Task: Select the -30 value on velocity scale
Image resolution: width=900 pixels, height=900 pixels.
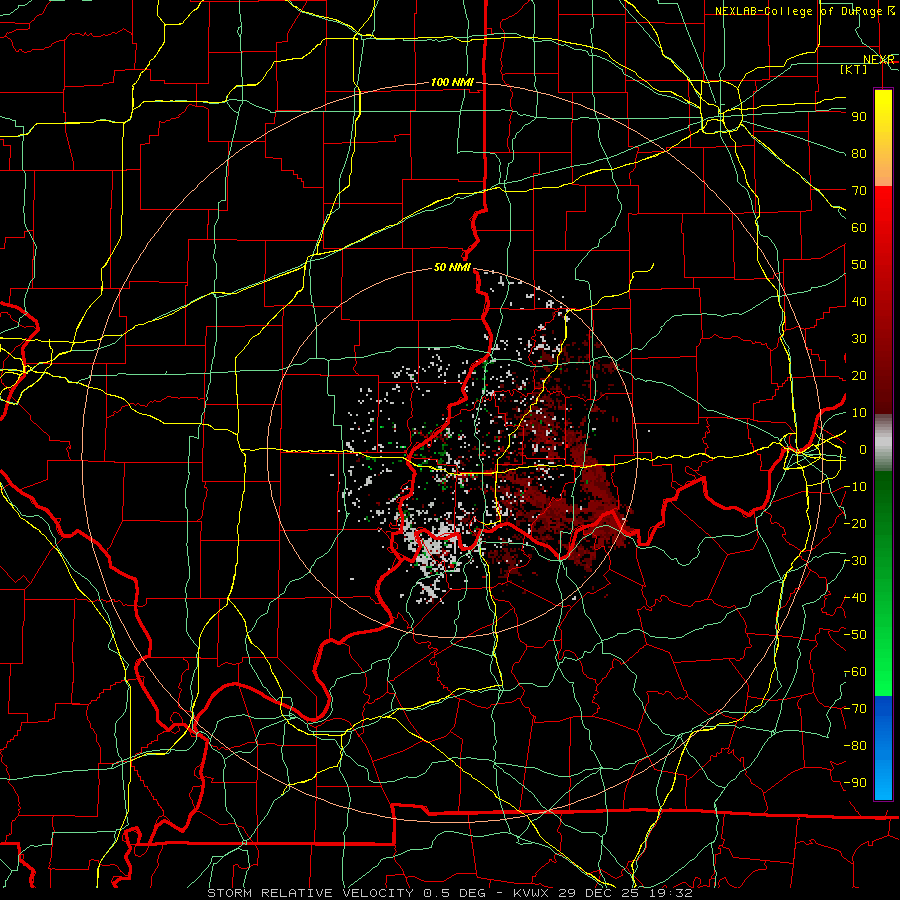Action: tap(855, 561)
